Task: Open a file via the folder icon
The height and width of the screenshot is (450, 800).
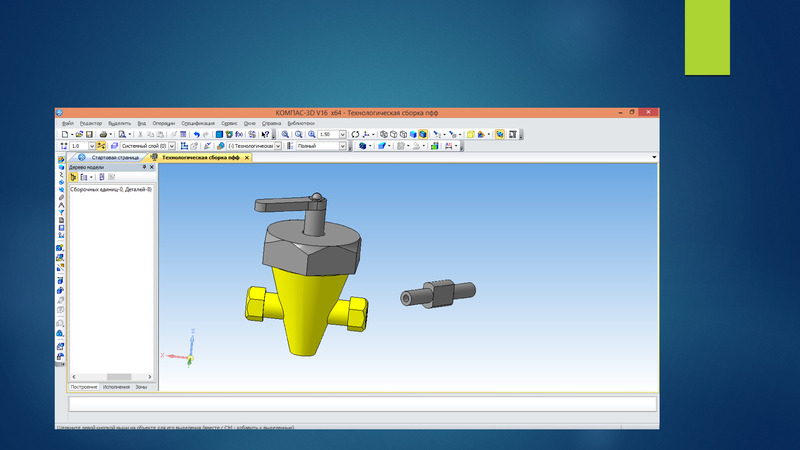Action: [x=79, y=134]
